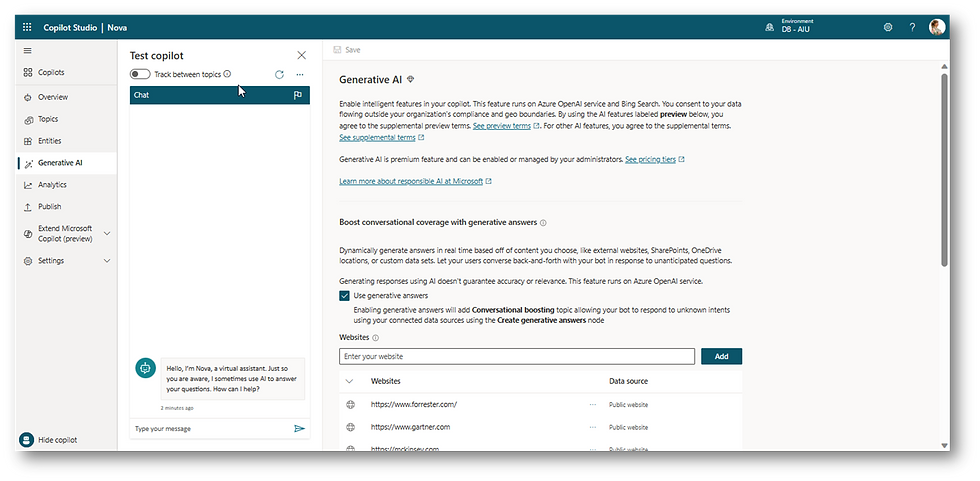Image resolution: width=980 pixels, height=481 pixels.
Task: Click the info icon next to Websites label
Action: [376, 337]
